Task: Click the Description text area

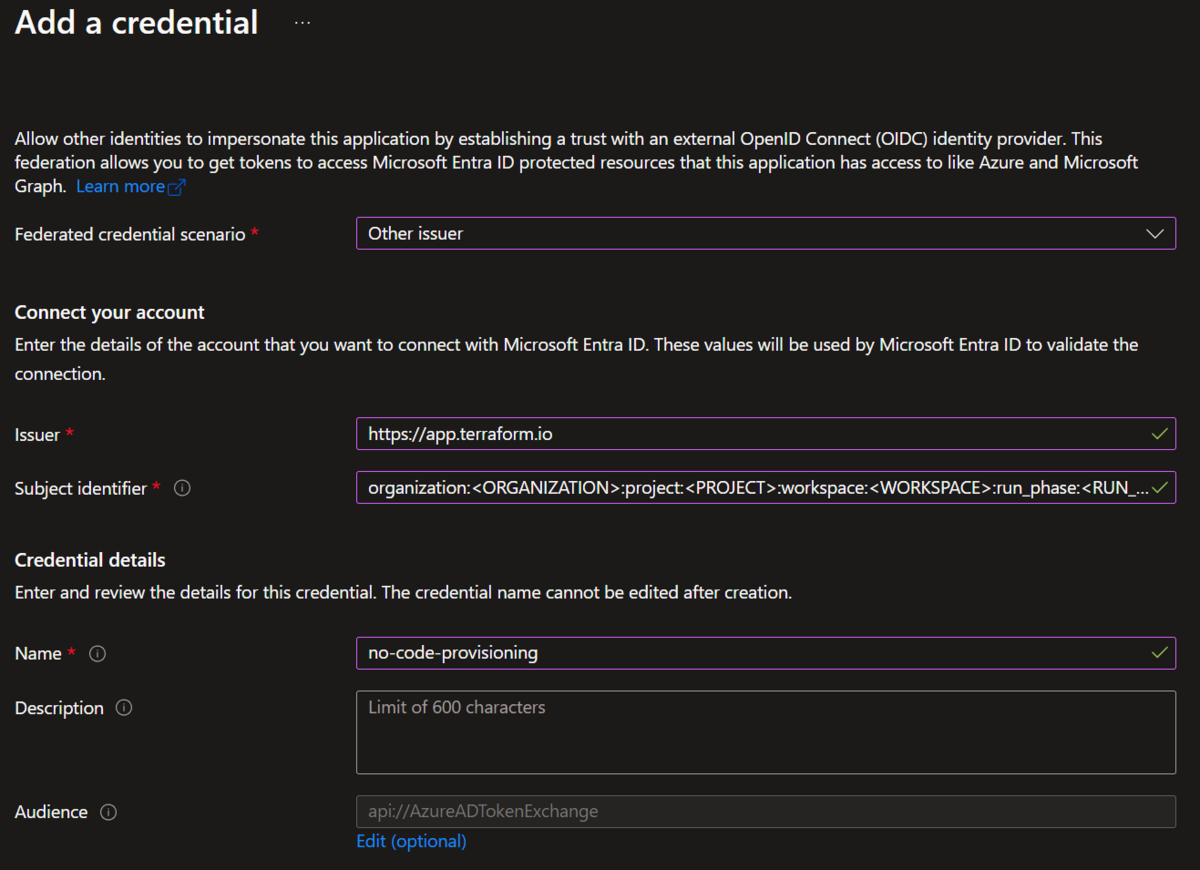Action: pyautogui.click(x=766, y=732)
